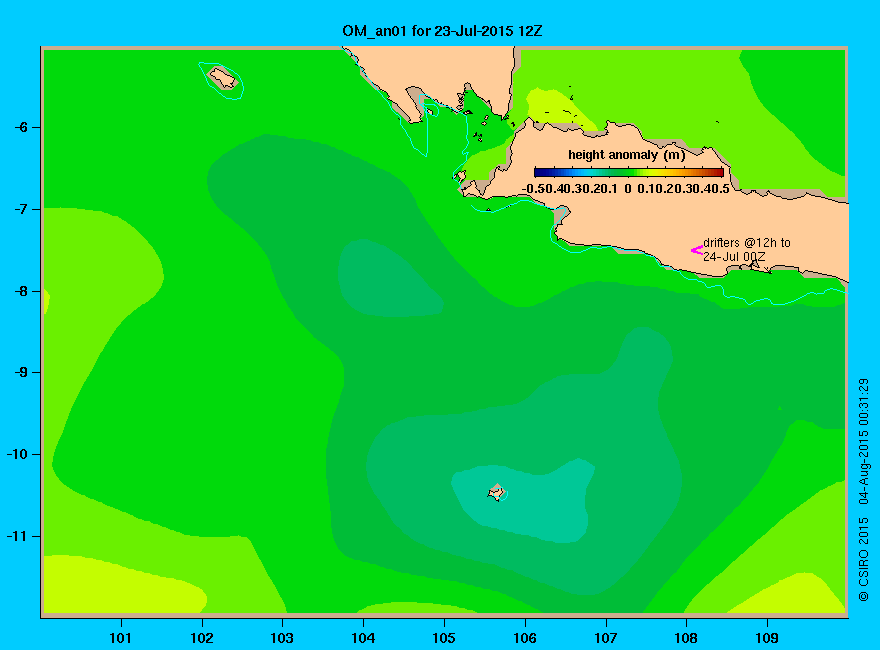This screenshot has height=650, width=880.
Task: Click the -10 latitude axis label
Action: click(17, 454)
